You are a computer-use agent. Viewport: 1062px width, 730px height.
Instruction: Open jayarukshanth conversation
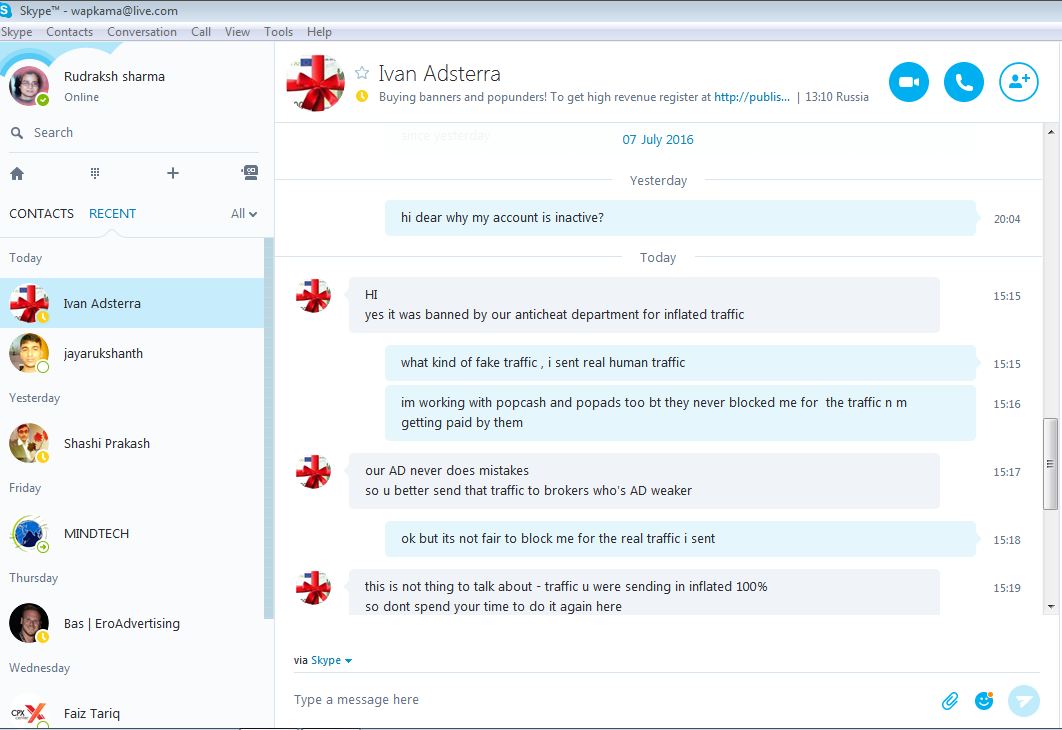(x=132, y=353)
